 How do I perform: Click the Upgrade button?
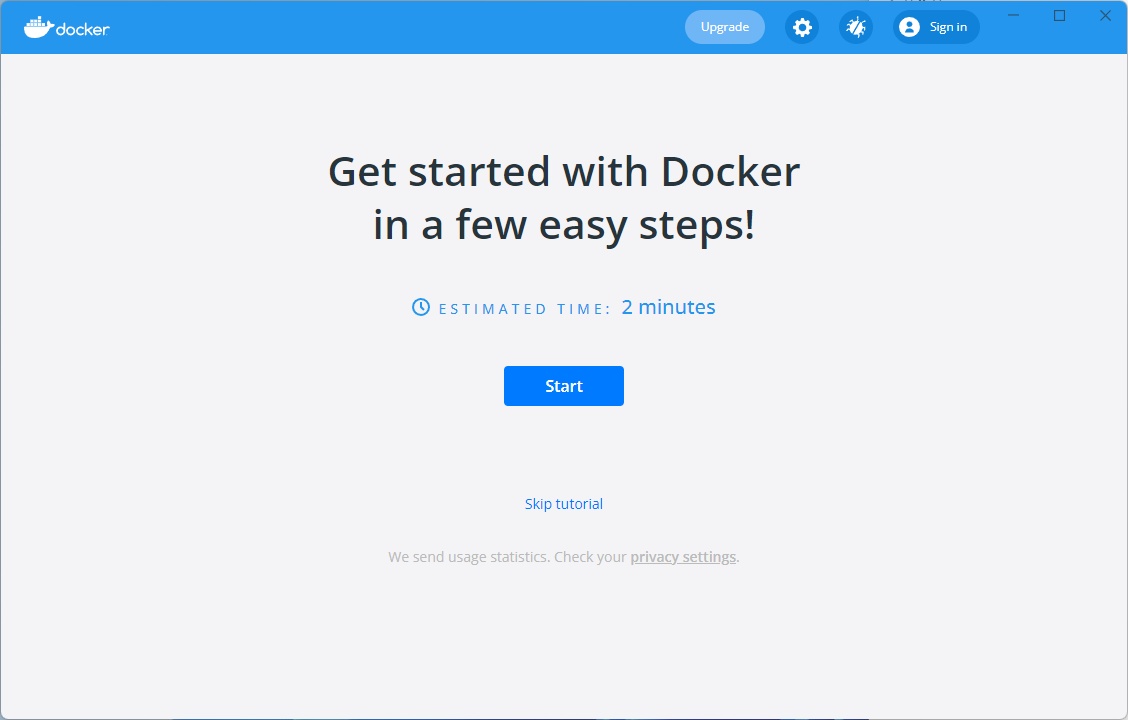[724, 27]
